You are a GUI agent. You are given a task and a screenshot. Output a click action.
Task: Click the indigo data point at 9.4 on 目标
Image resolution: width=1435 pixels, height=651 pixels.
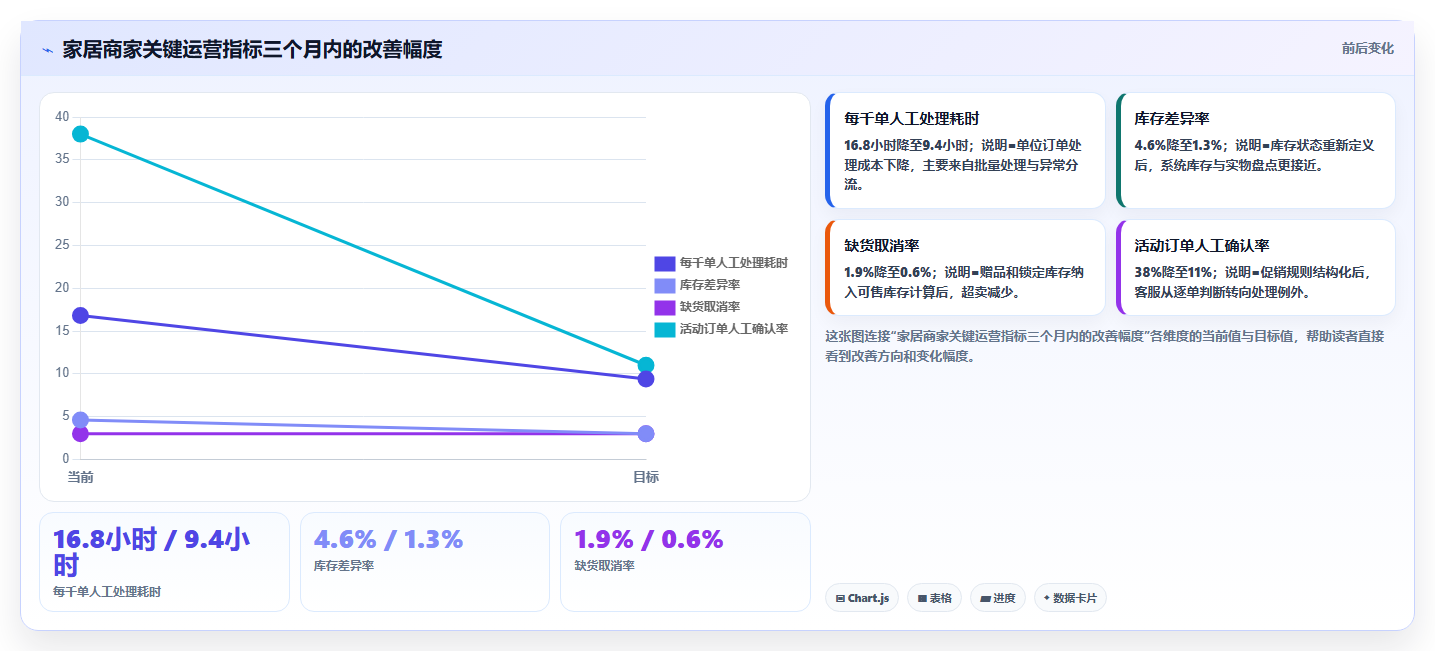tap(646, 379)
